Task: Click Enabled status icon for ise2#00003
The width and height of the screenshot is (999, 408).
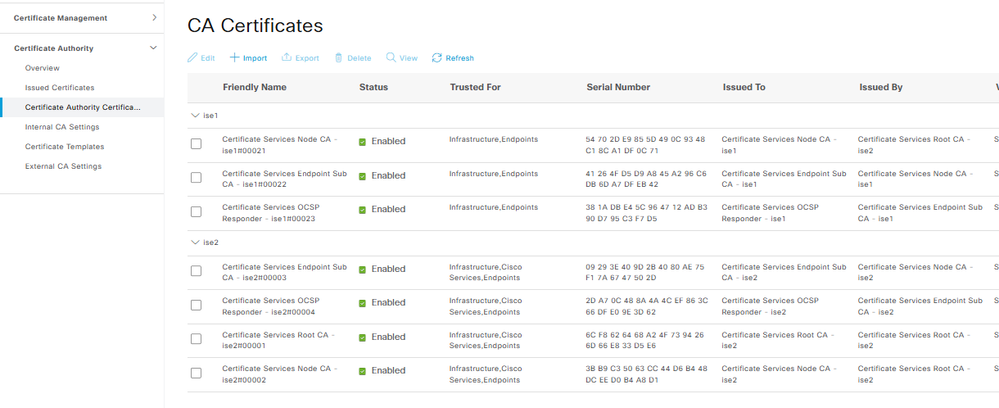Action: coord(363,270)
